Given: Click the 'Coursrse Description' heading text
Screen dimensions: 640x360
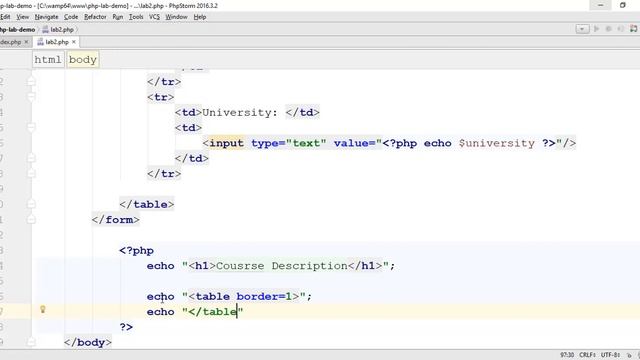Looking at the screenshot, I should tap(282, 266).
